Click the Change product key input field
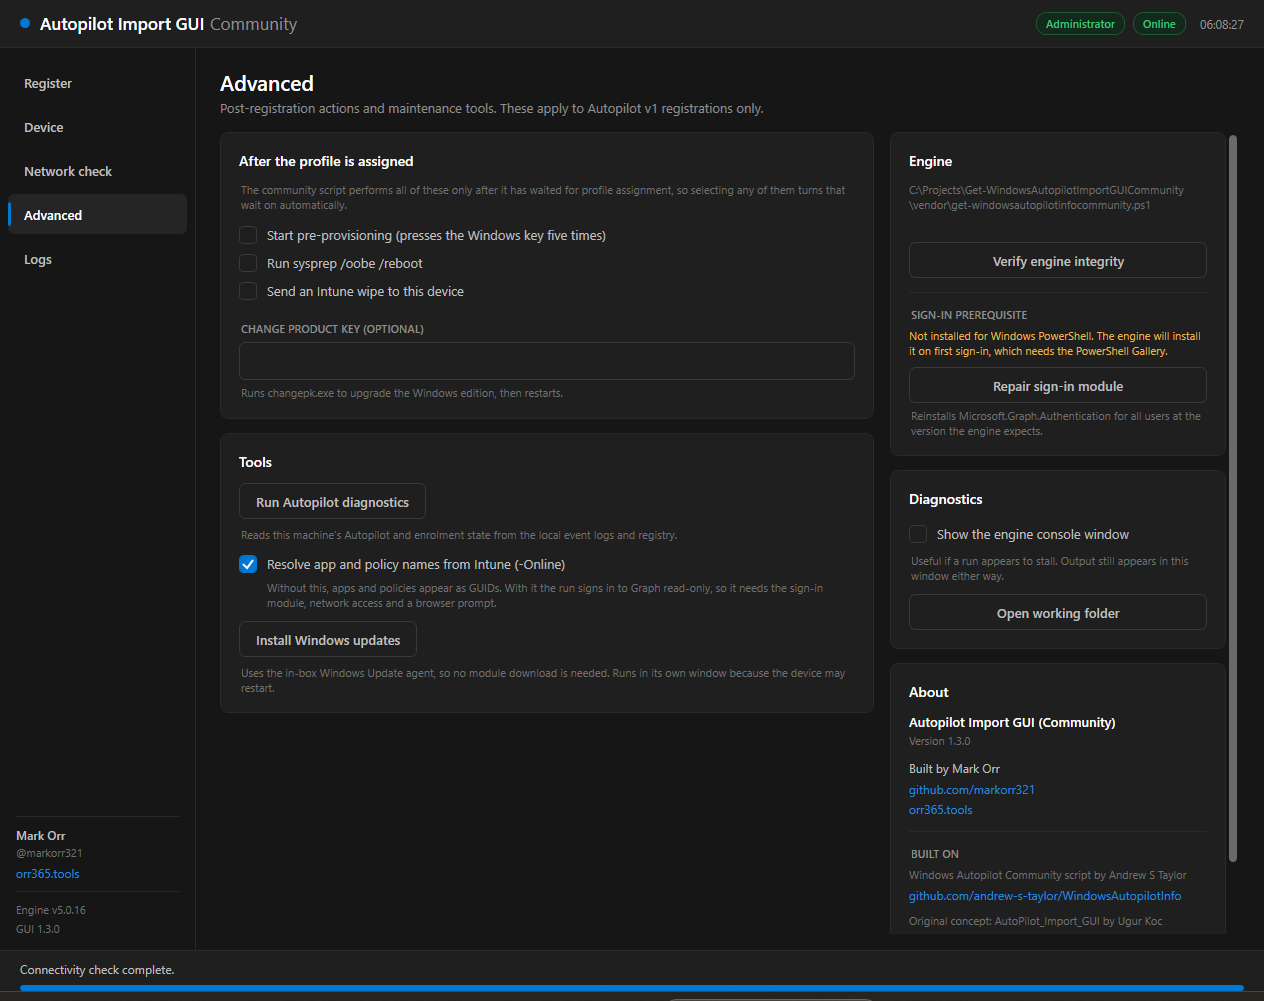 (x=547, y=361)
